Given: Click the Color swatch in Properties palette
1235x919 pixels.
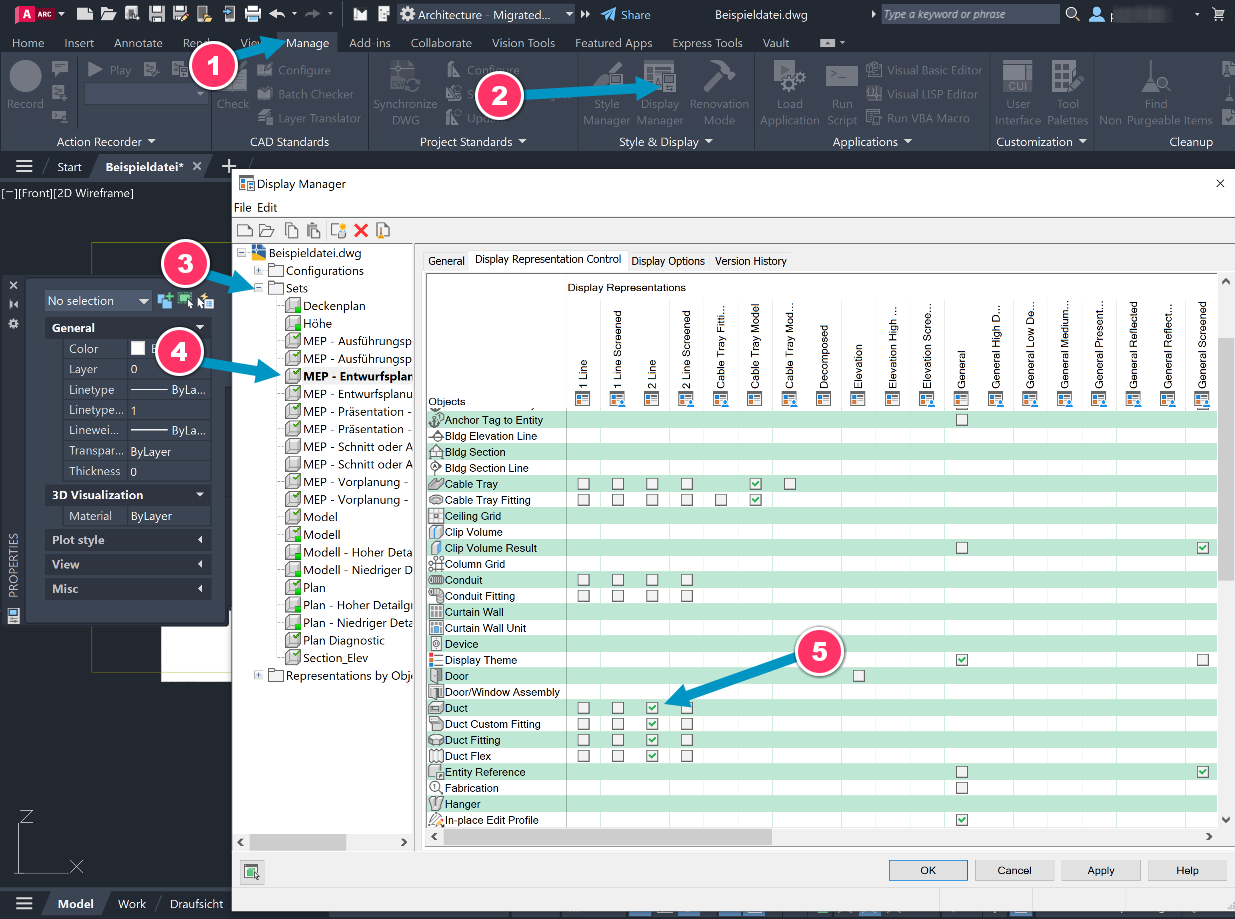Looking at the screenshot, I should [137, 348].
